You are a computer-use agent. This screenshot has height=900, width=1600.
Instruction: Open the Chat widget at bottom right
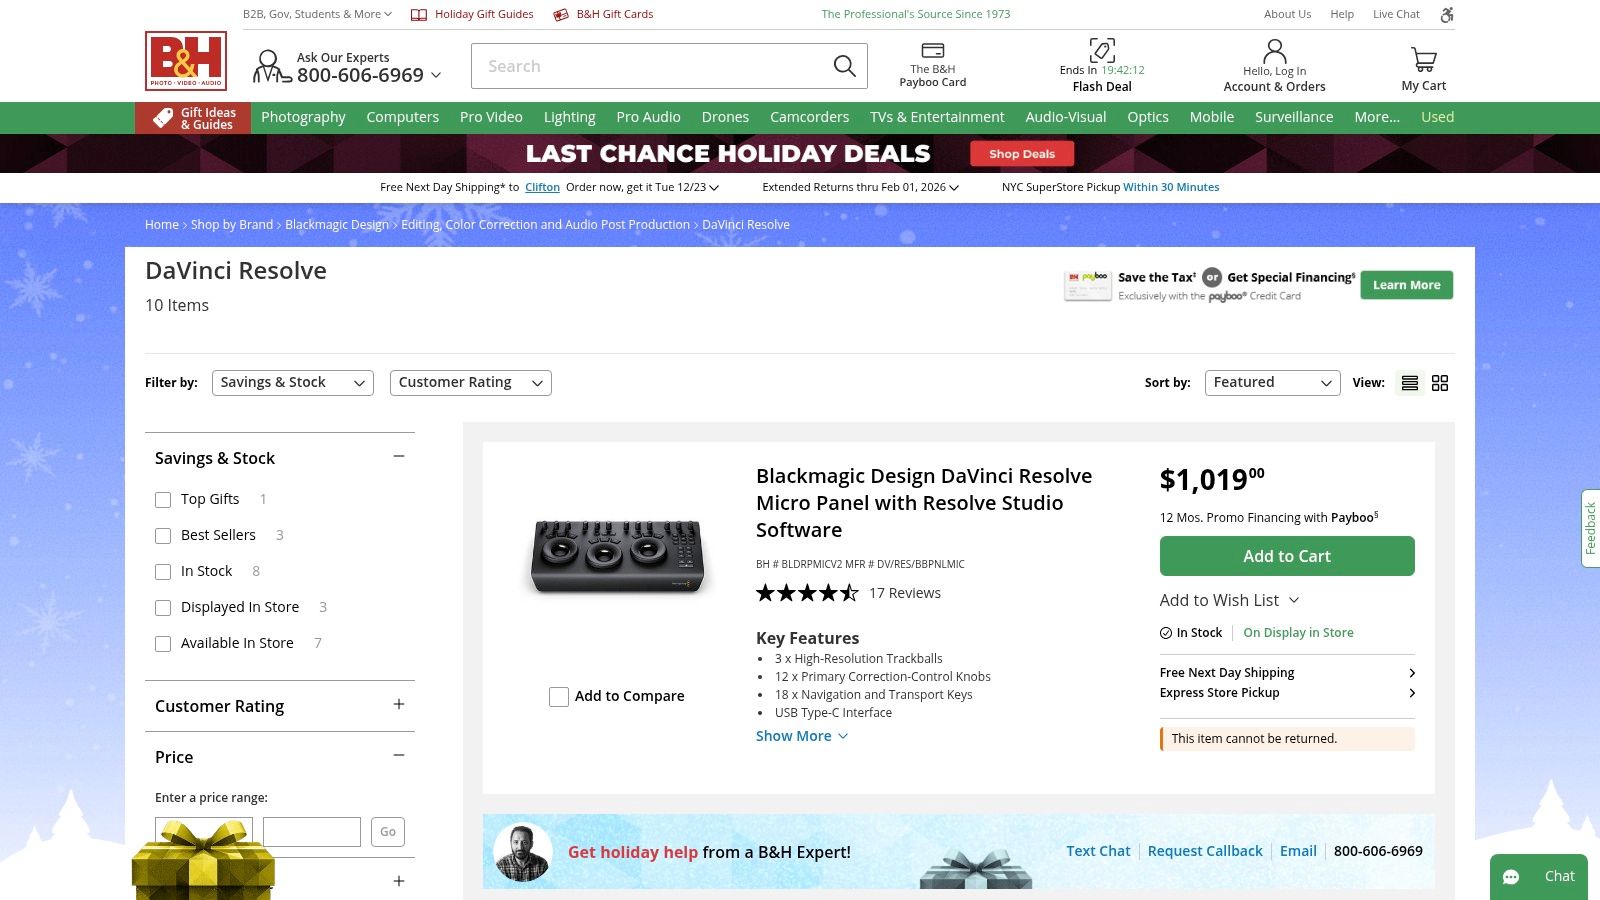(1539, 876)
